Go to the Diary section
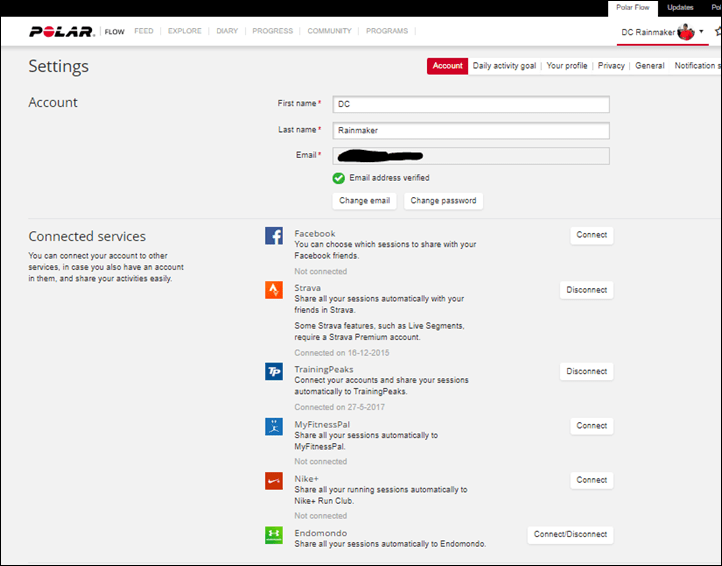The image size is (722, 566). [x=227, y=31]
